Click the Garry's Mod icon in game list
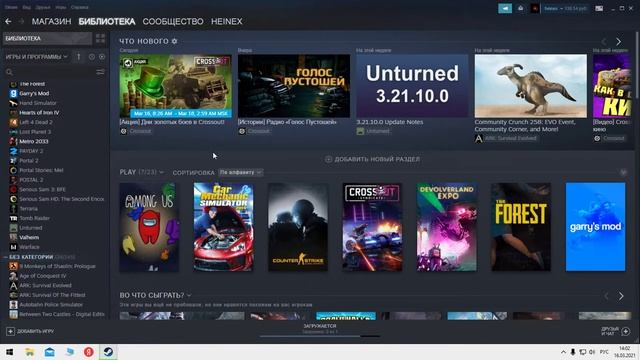 click(13, 93)
